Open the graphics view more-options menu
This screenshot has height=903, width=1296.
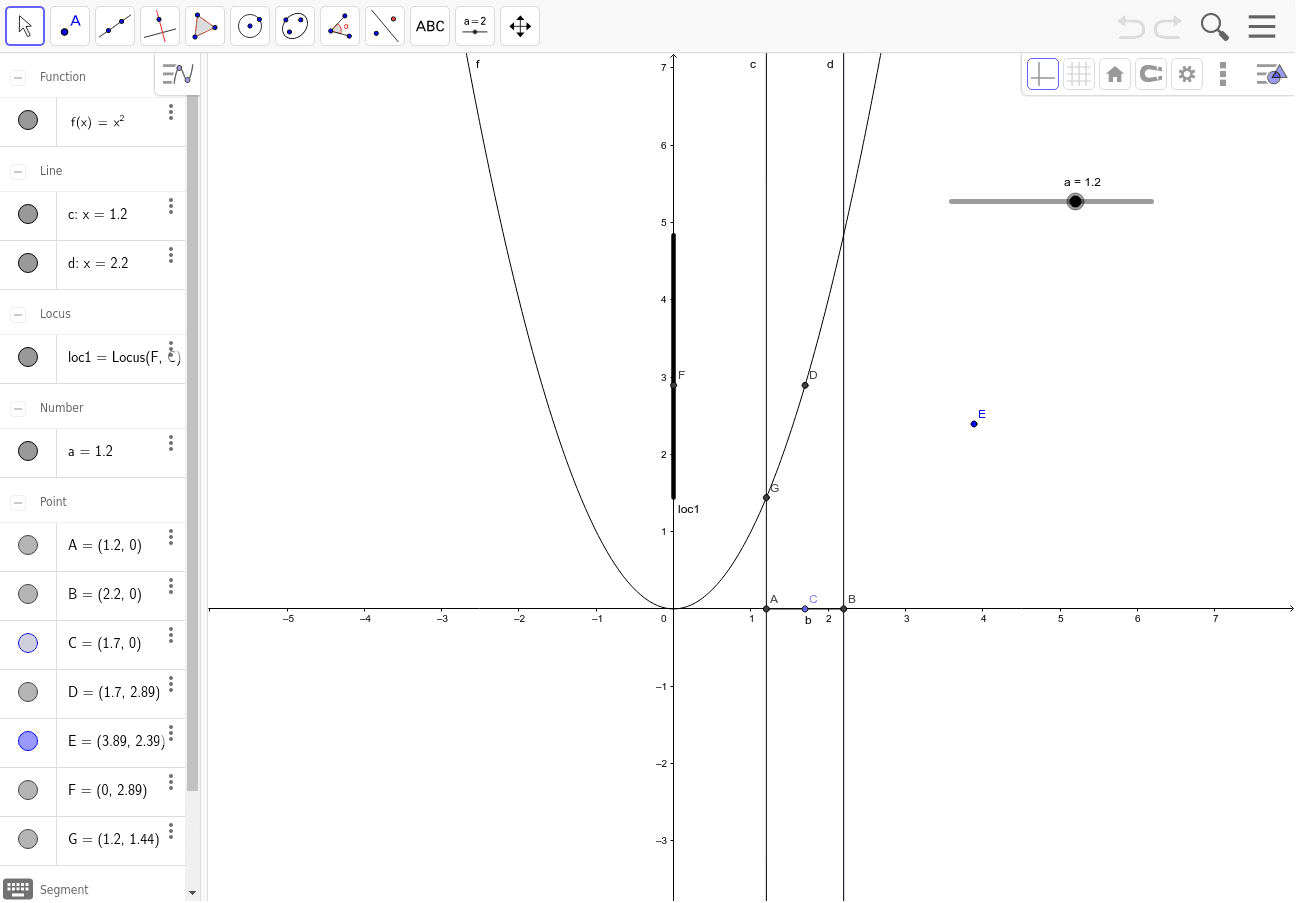pyautogui.click(x=1222, y=73)
